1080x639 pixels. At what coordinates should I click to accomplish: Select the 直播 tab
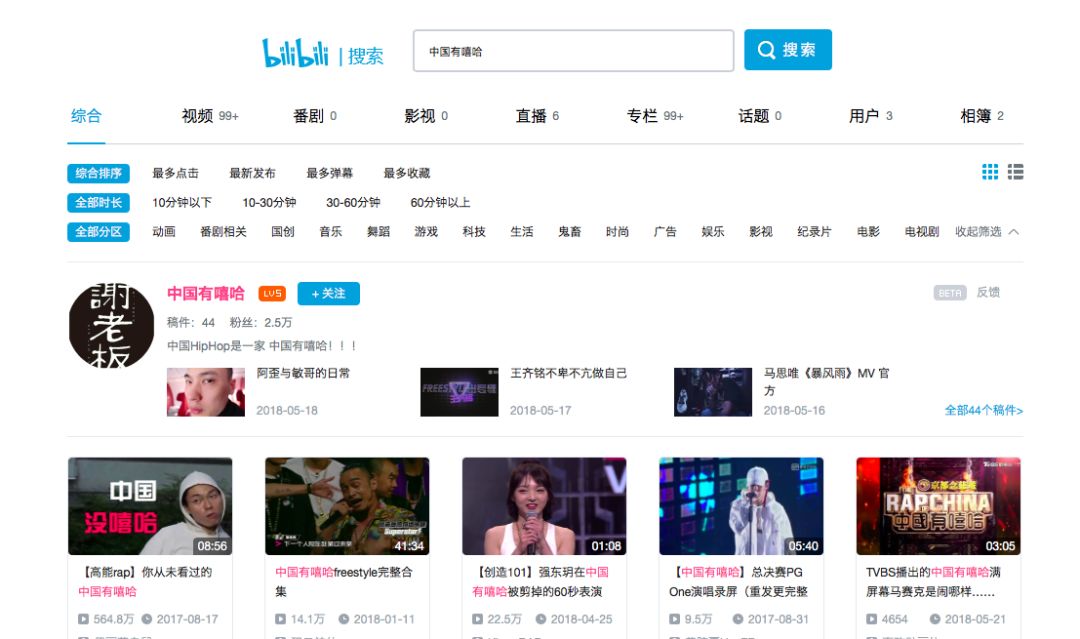pos(537,116)
